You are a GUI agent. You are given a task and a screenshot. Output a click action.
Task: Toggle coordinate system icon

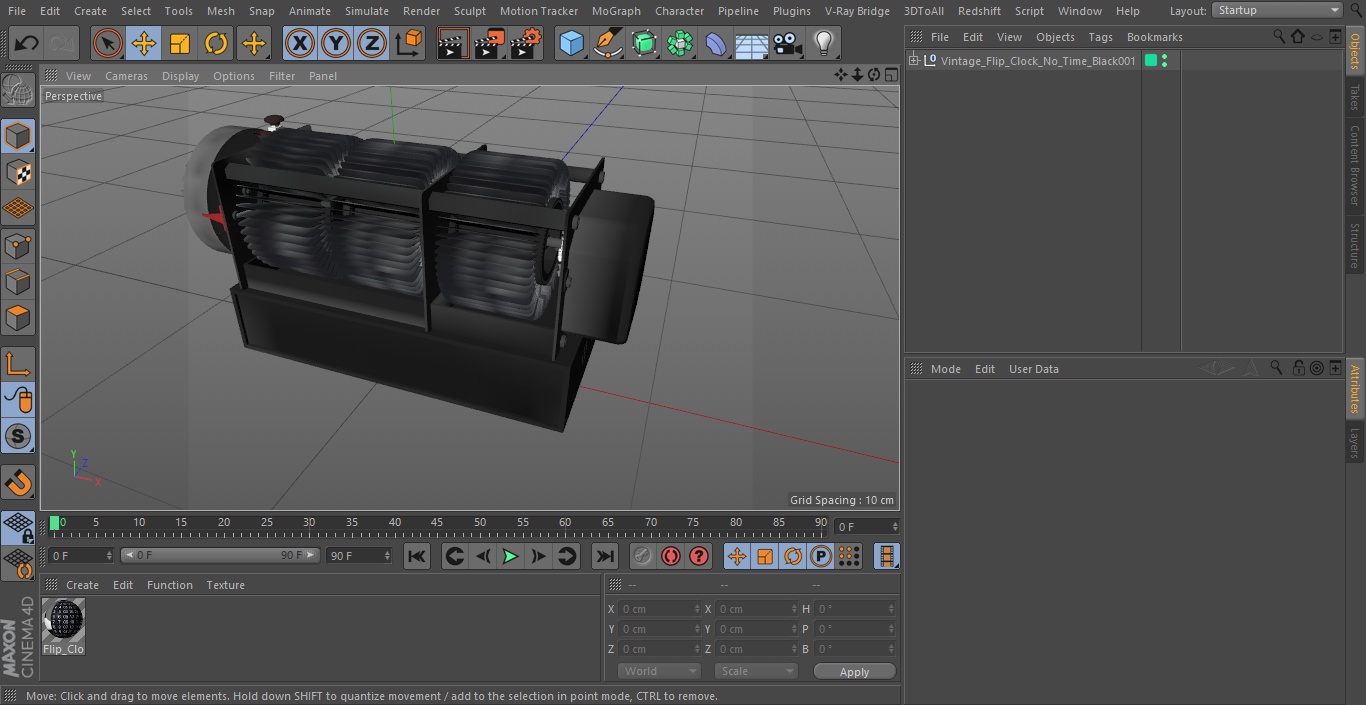tap(409, 43)
